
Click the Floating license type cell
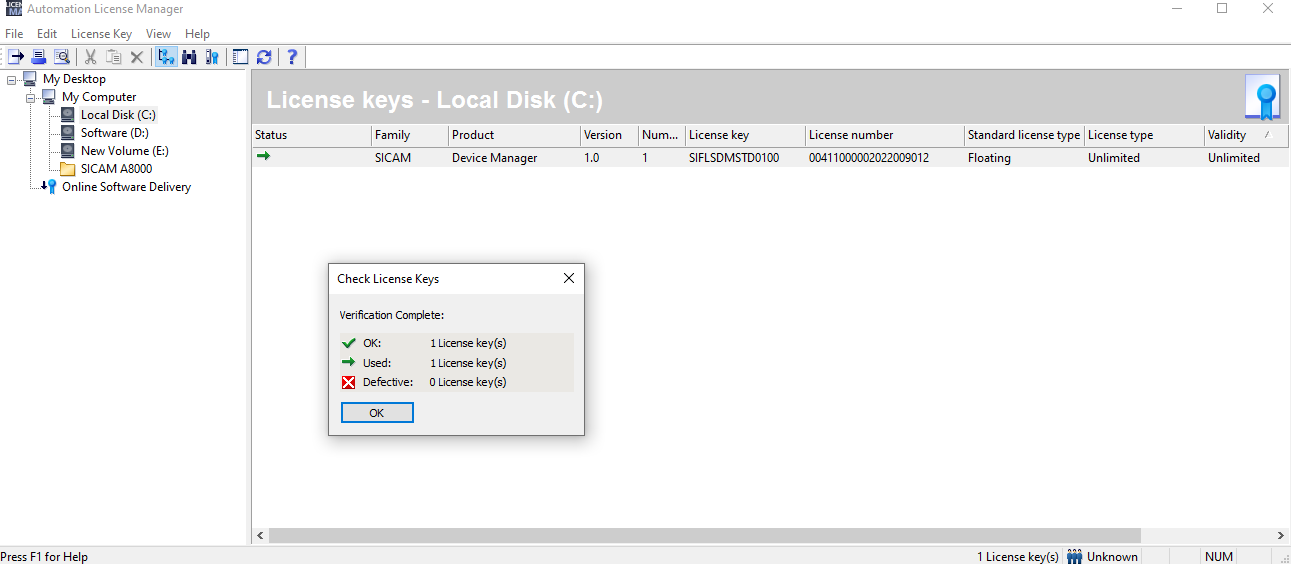pos(989,158)
